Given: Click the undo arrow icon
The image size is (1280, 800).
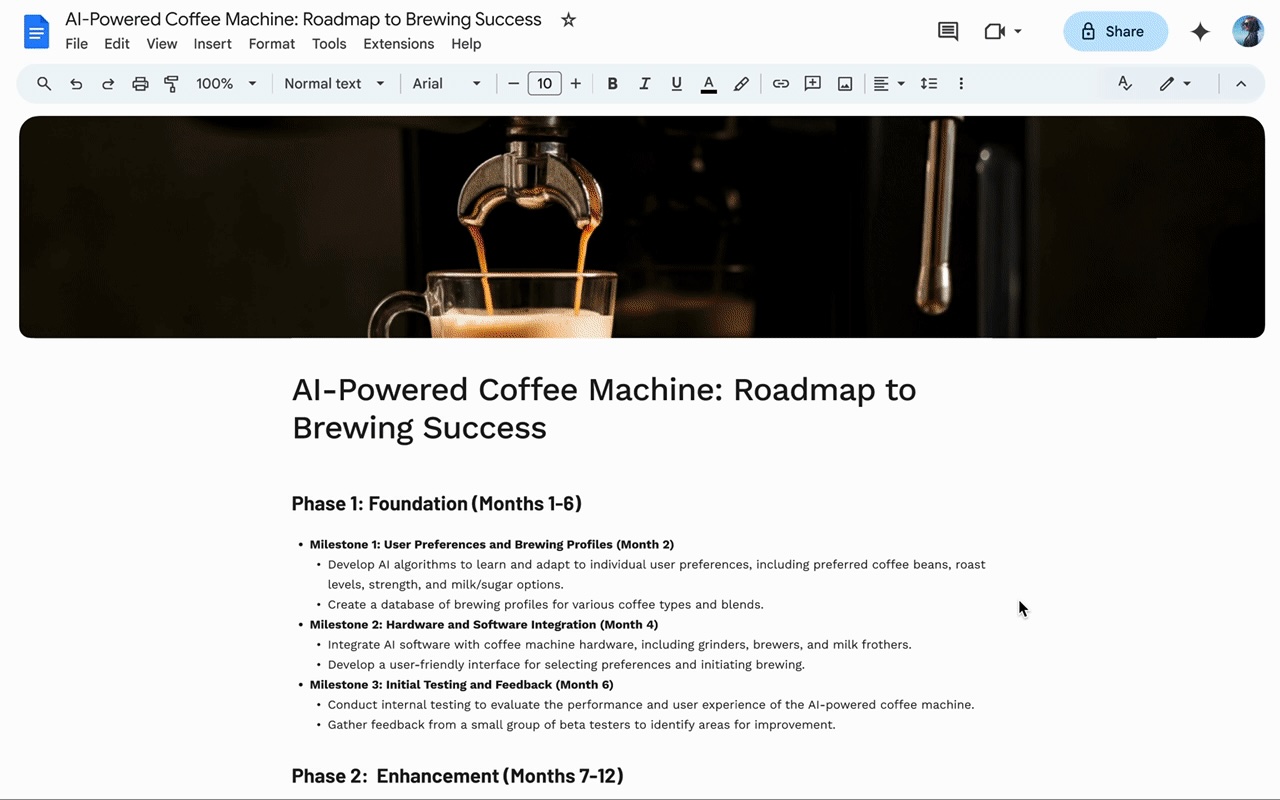Looking at the screenshot, I should point(76,84).
